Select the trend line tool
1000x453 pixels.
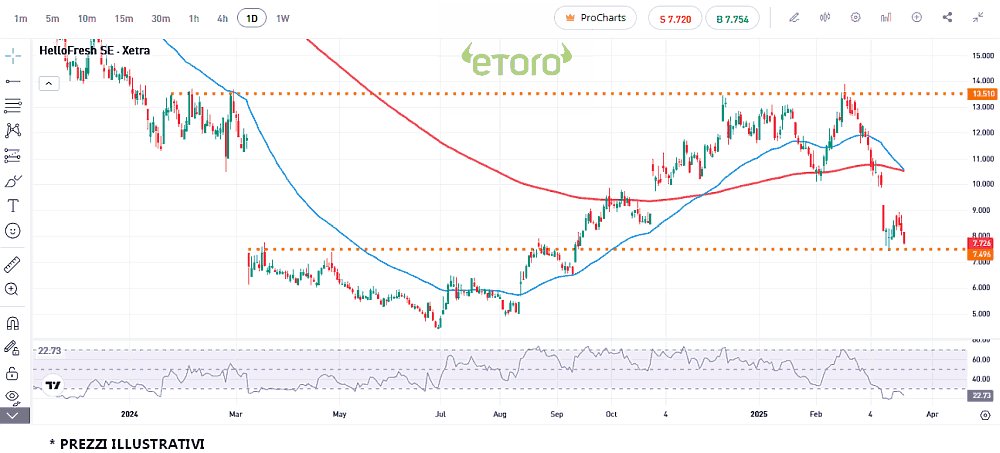point(13,81)
